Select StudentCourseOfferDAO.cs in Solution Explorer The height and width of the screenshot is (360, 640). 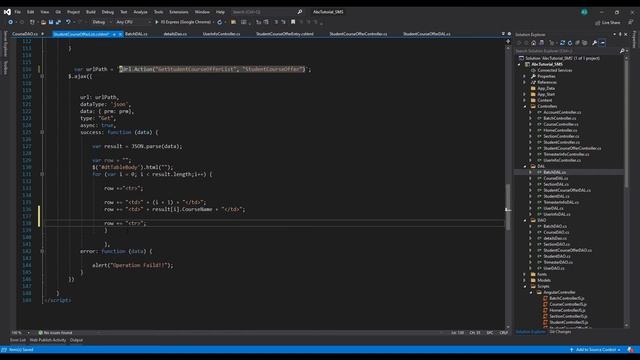pos(567,250)
